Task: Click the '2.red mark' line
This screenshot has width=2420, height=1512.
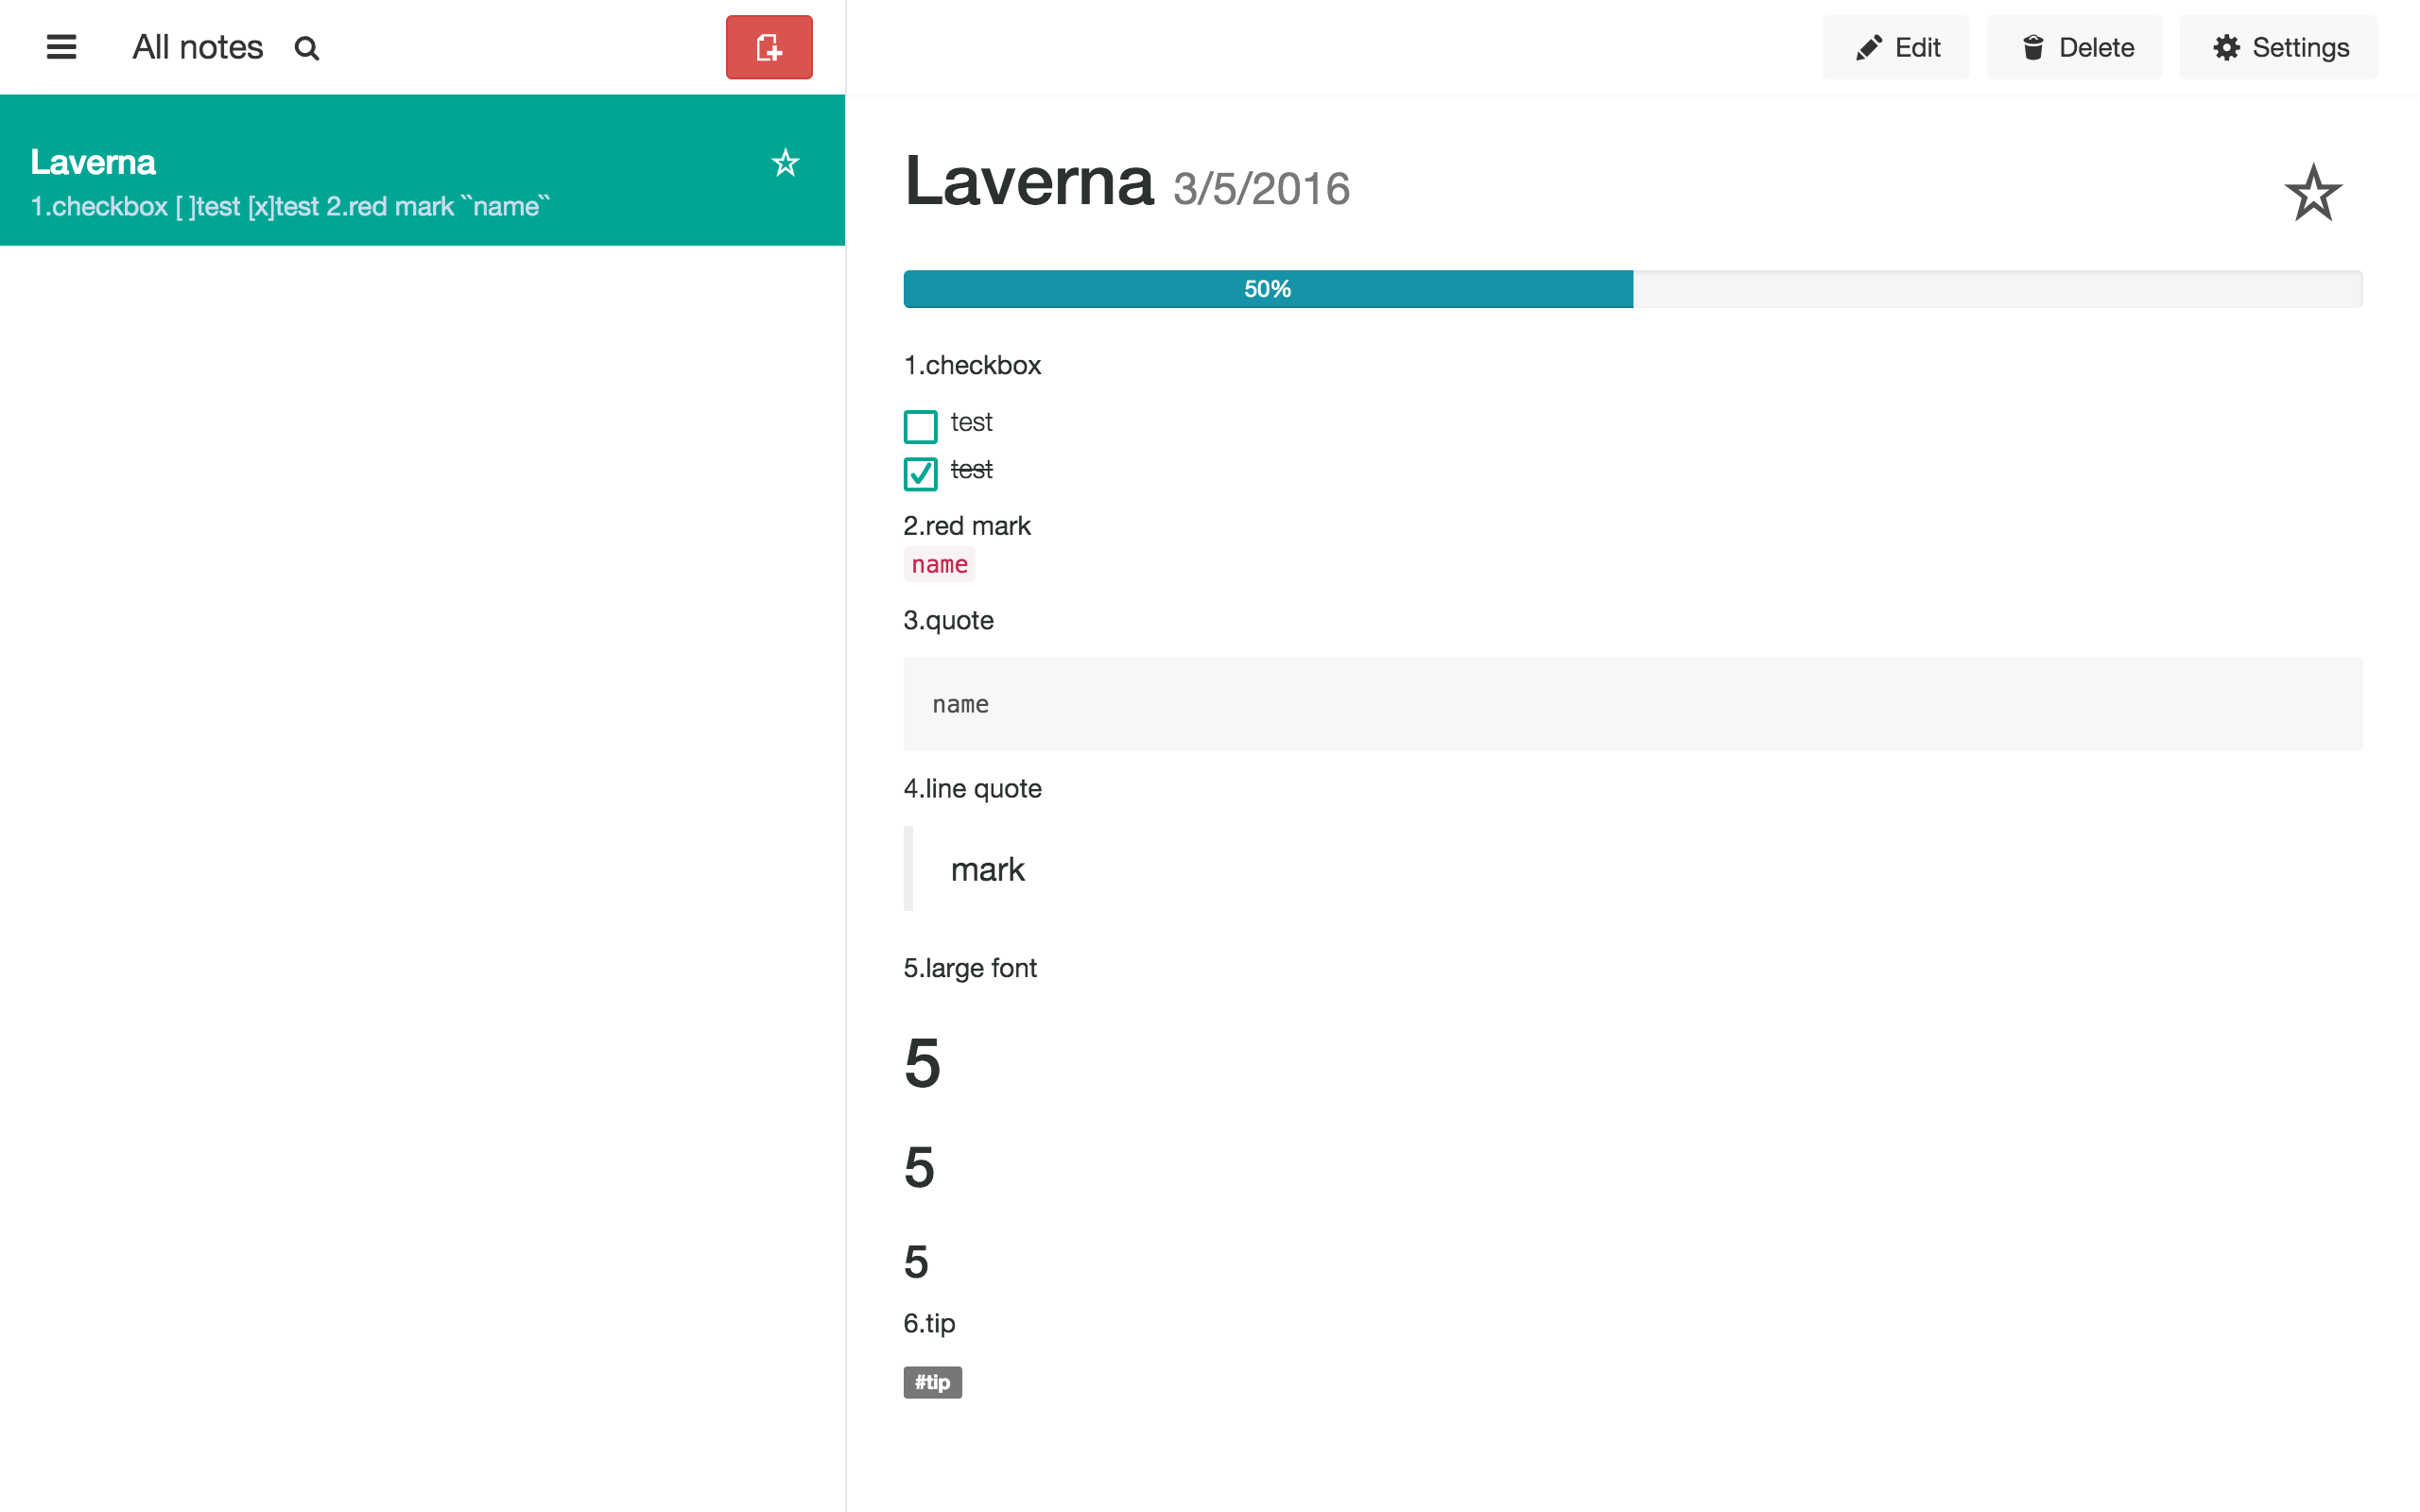Action: (967, 526)
